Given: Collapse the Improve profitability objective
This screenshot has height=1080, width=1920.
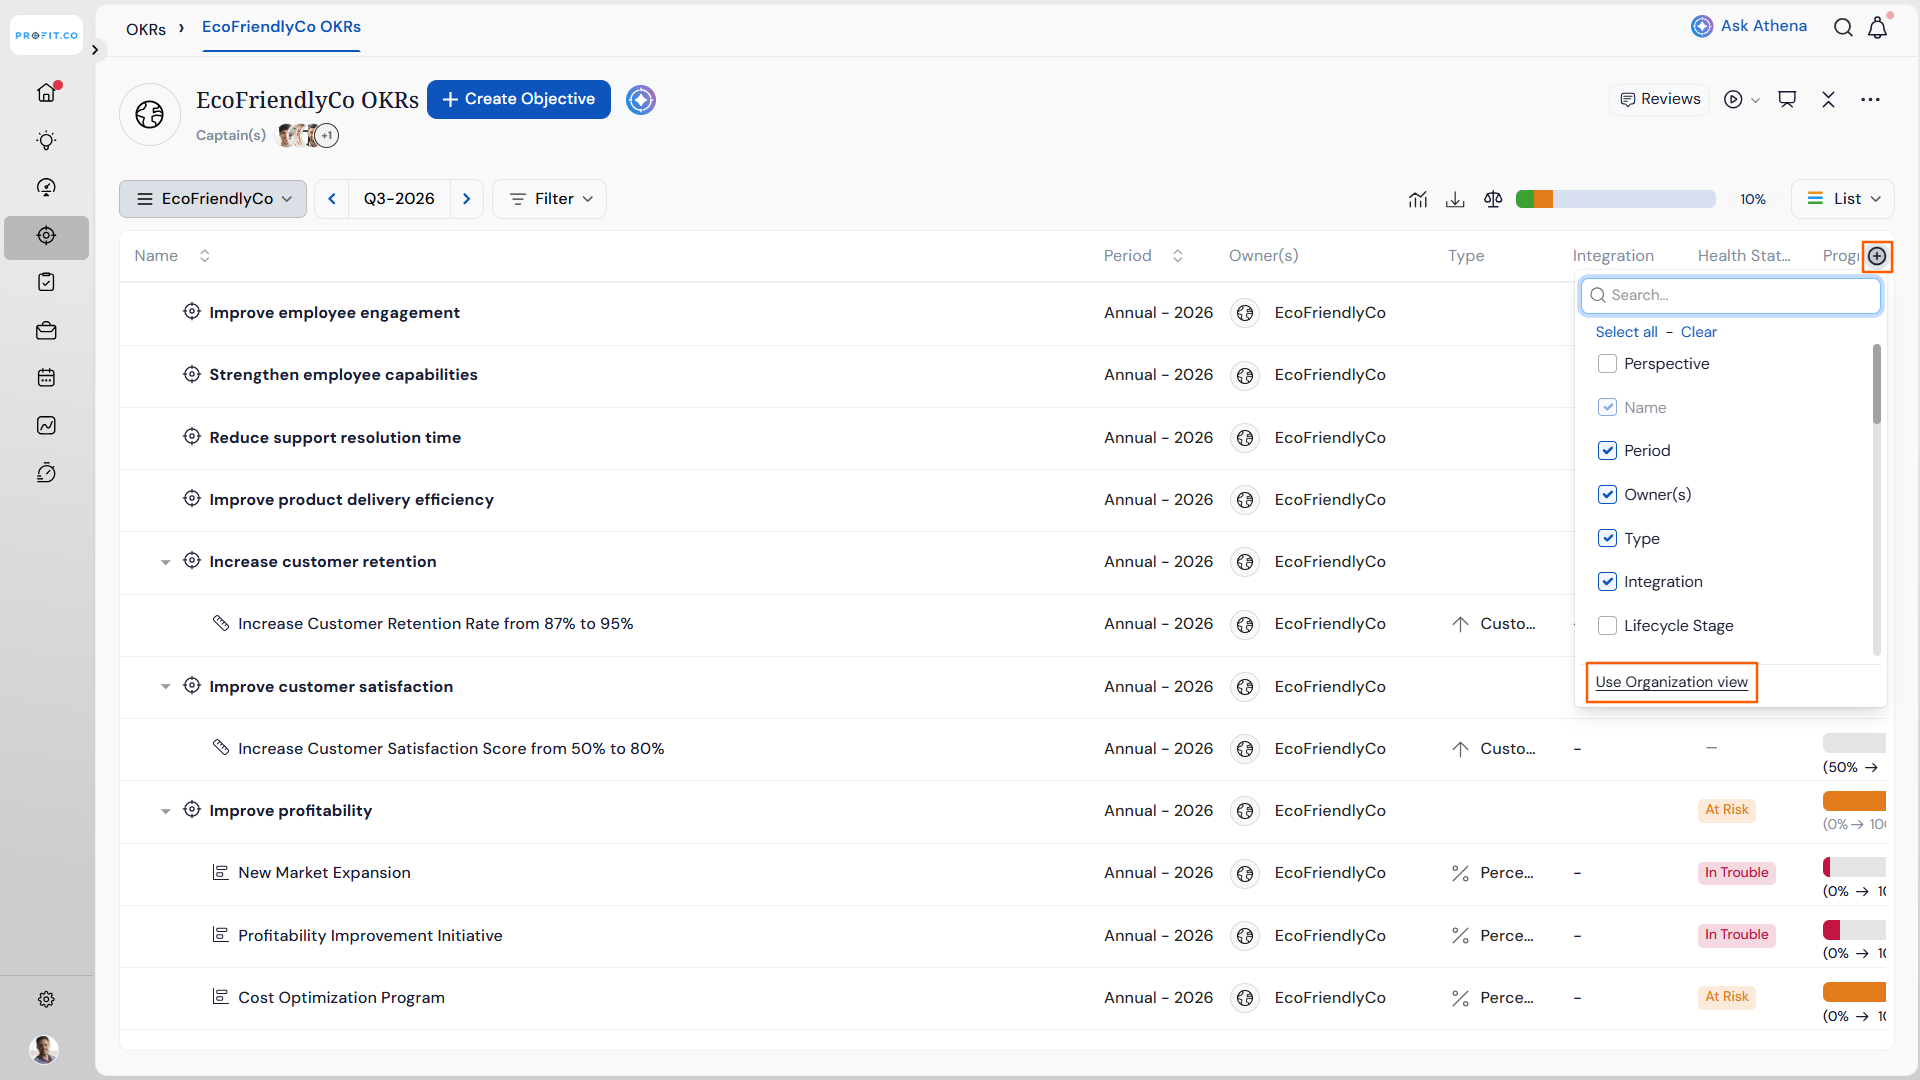Looking at the screenshot, I should [x=165, y=811].
